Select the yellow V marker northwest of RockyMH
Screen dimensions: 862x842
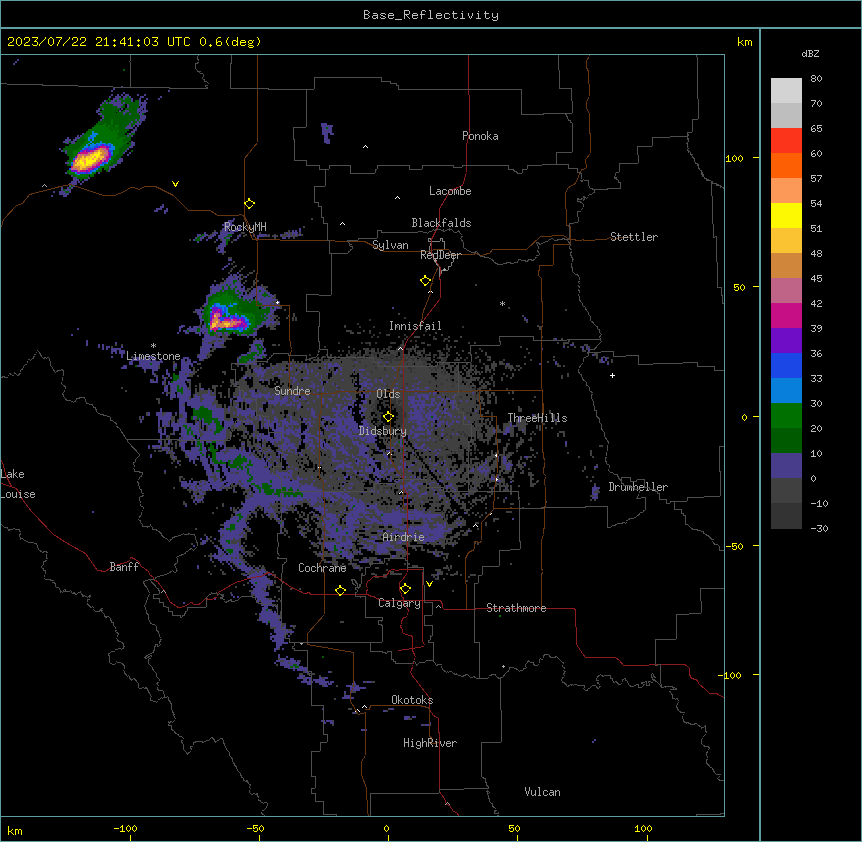[175, 184]
